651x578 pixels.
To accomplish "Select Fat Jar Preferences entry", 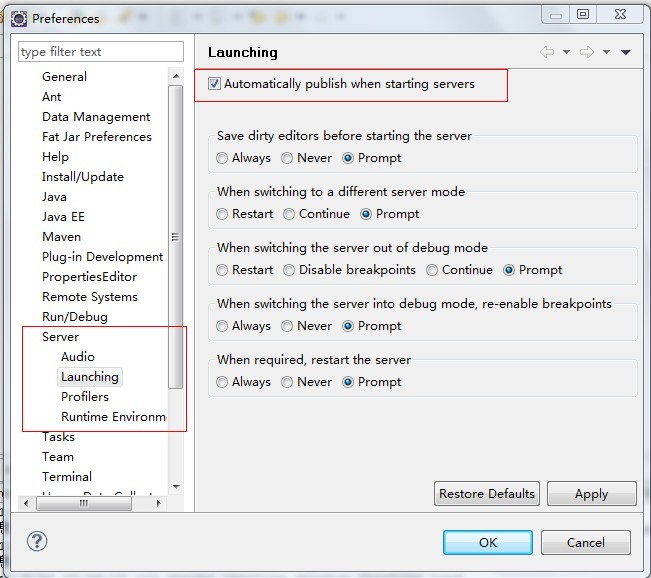I will click(x=97, y=137).
